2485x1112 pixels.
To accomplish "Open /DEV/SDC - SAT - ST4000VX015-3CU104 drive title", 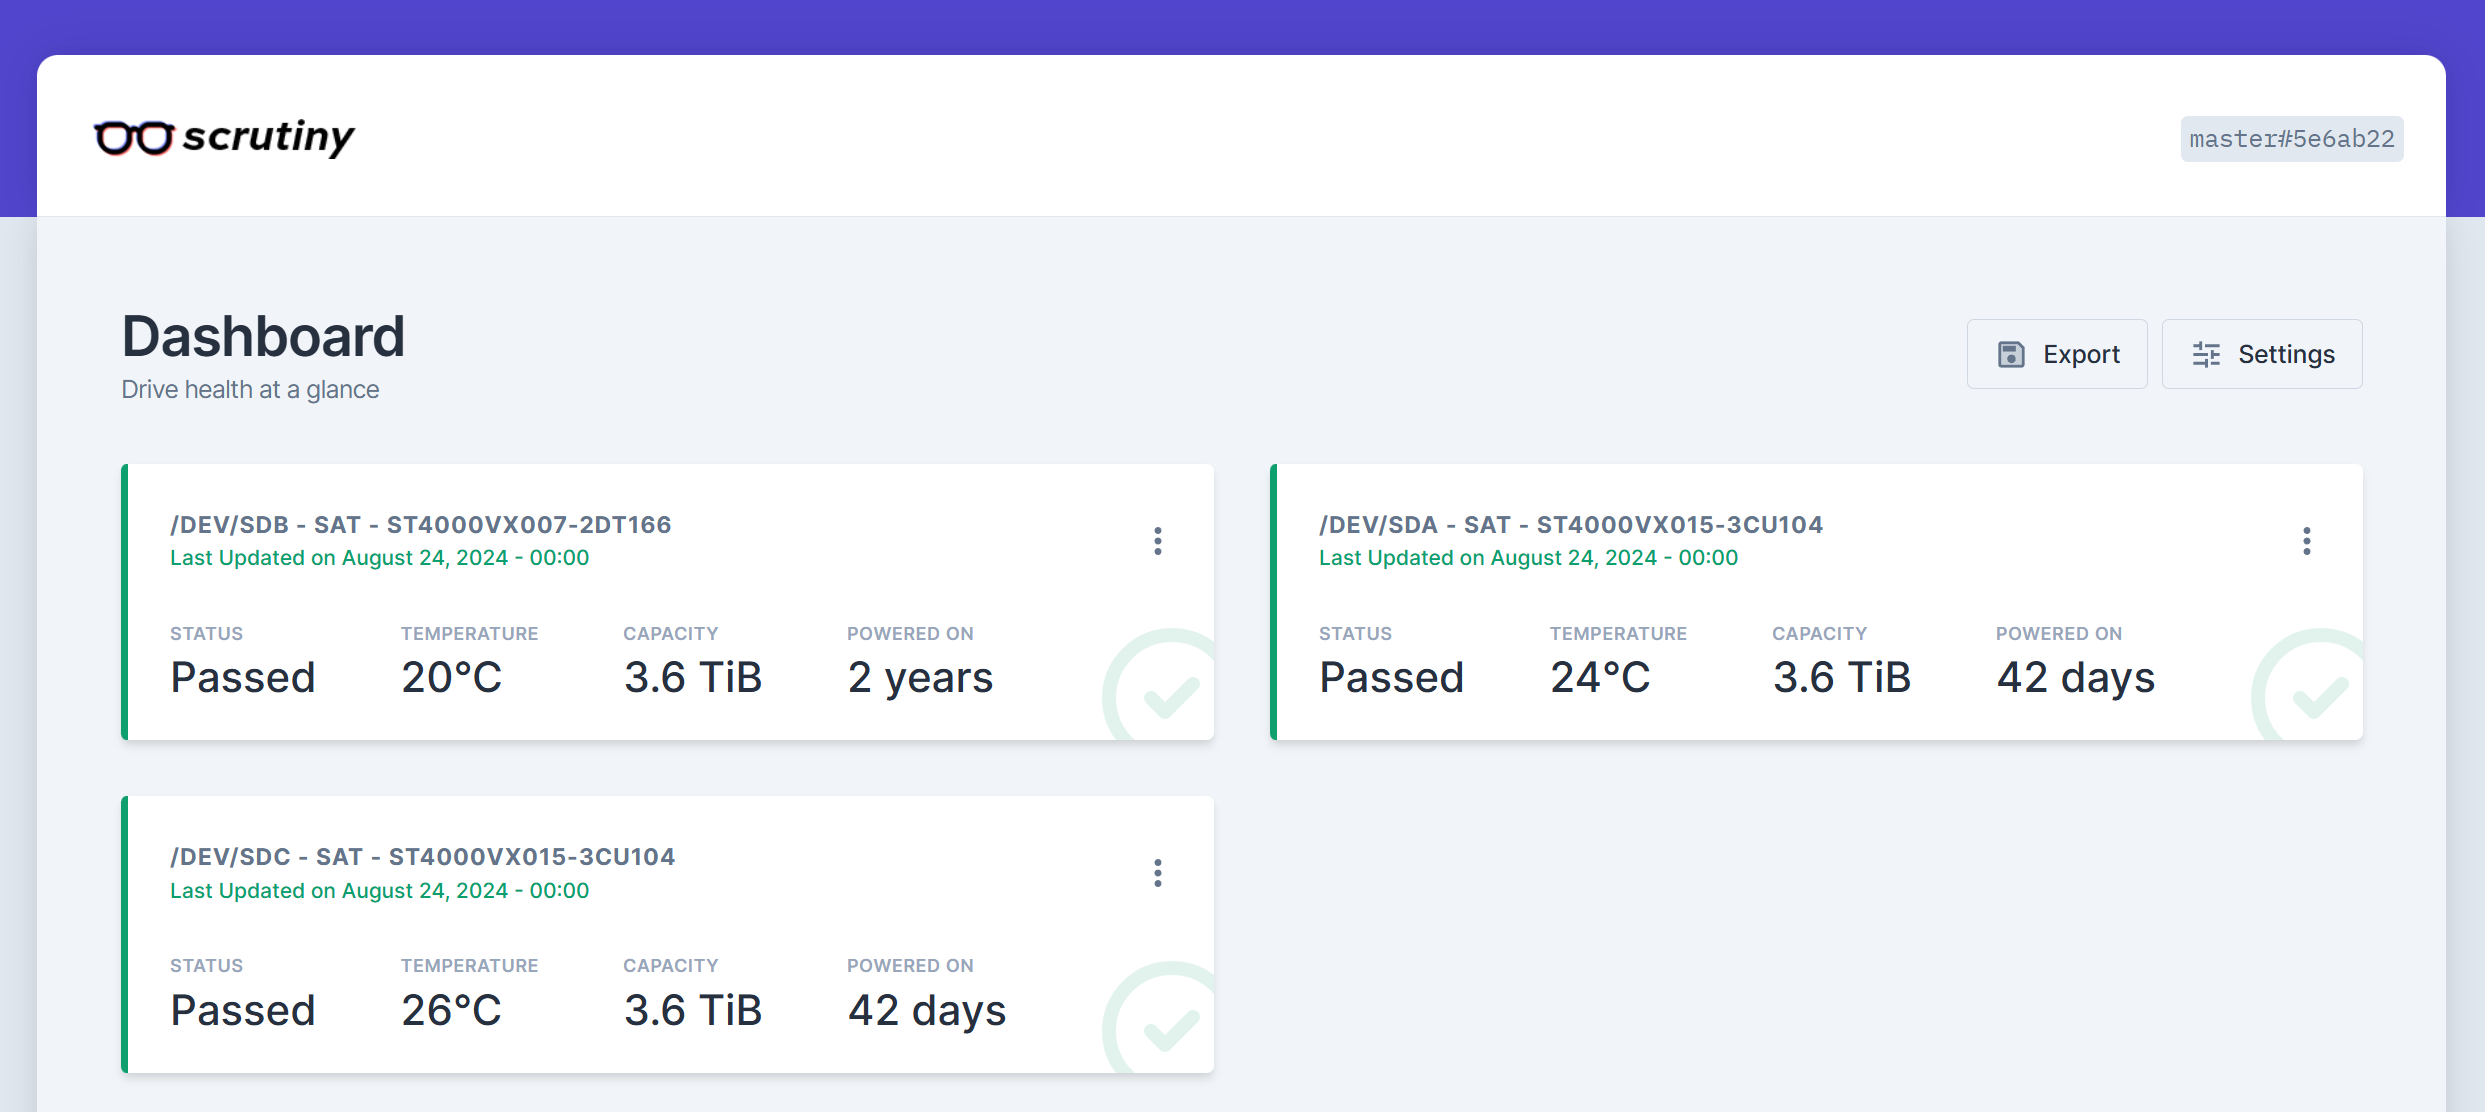I will coord(422,857).
